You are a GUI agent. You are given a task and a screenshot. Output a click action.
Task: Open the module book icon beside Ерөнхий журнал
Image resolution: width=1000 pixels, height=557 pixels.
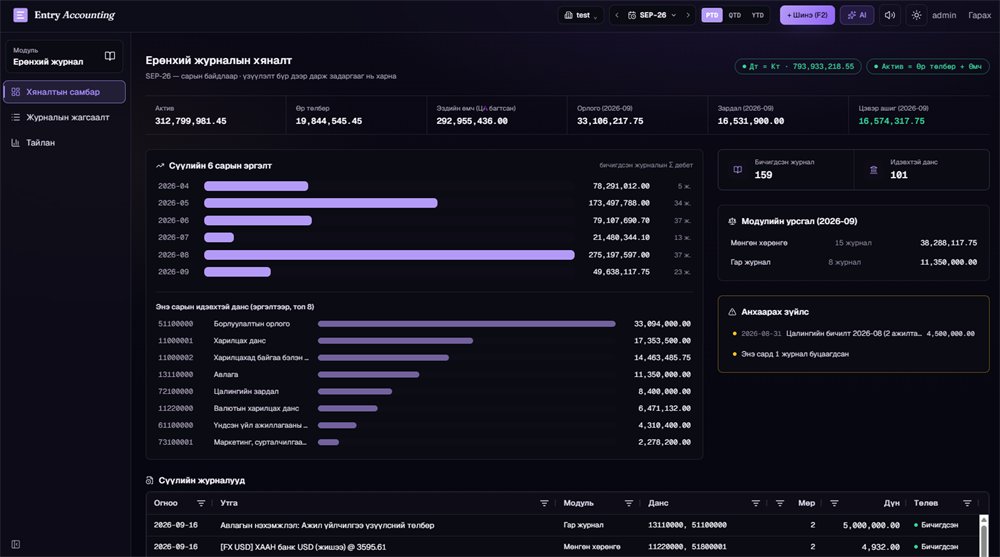point(110,56)
